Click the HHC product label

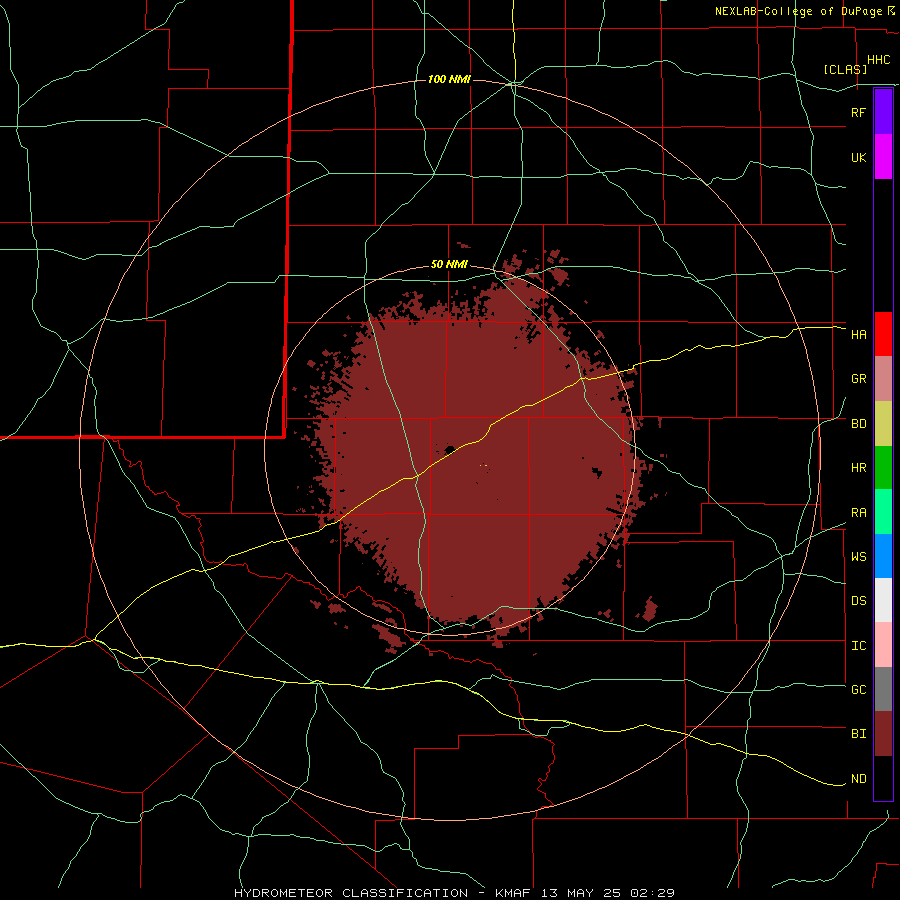(x=879, y=60)
